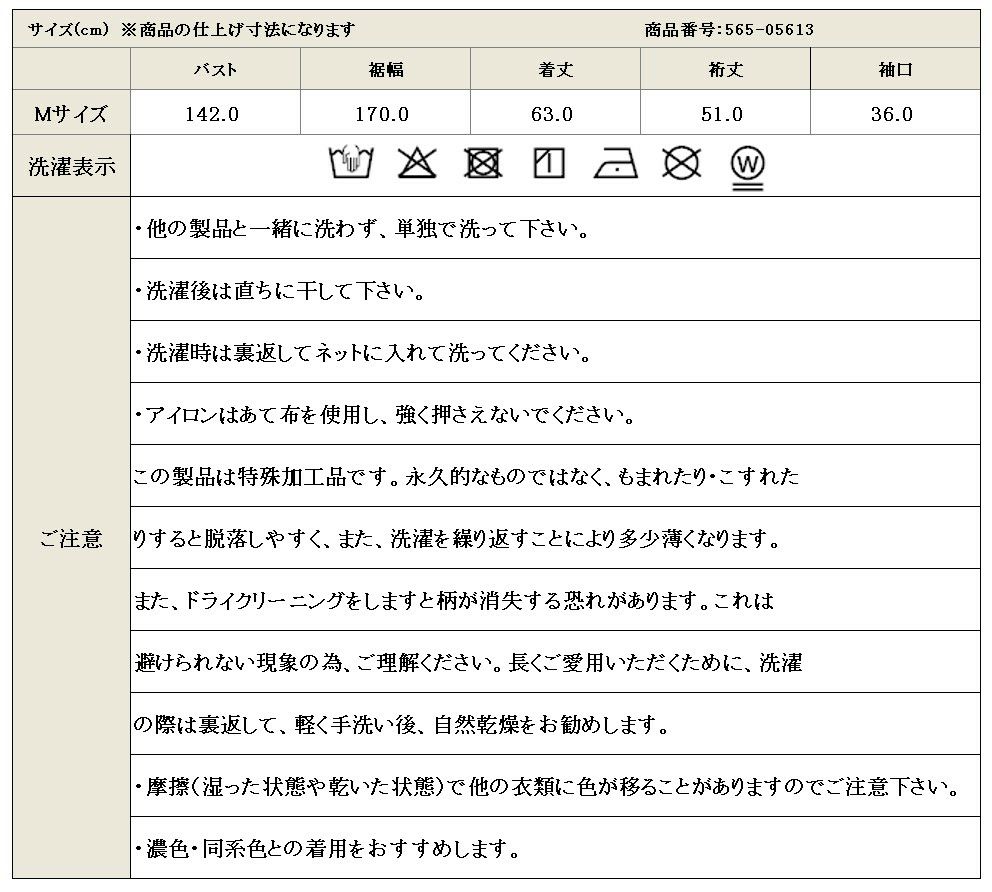This screenshot has width=992, height=892.
Task: Click the bust value 142.0
Action: 213,114
